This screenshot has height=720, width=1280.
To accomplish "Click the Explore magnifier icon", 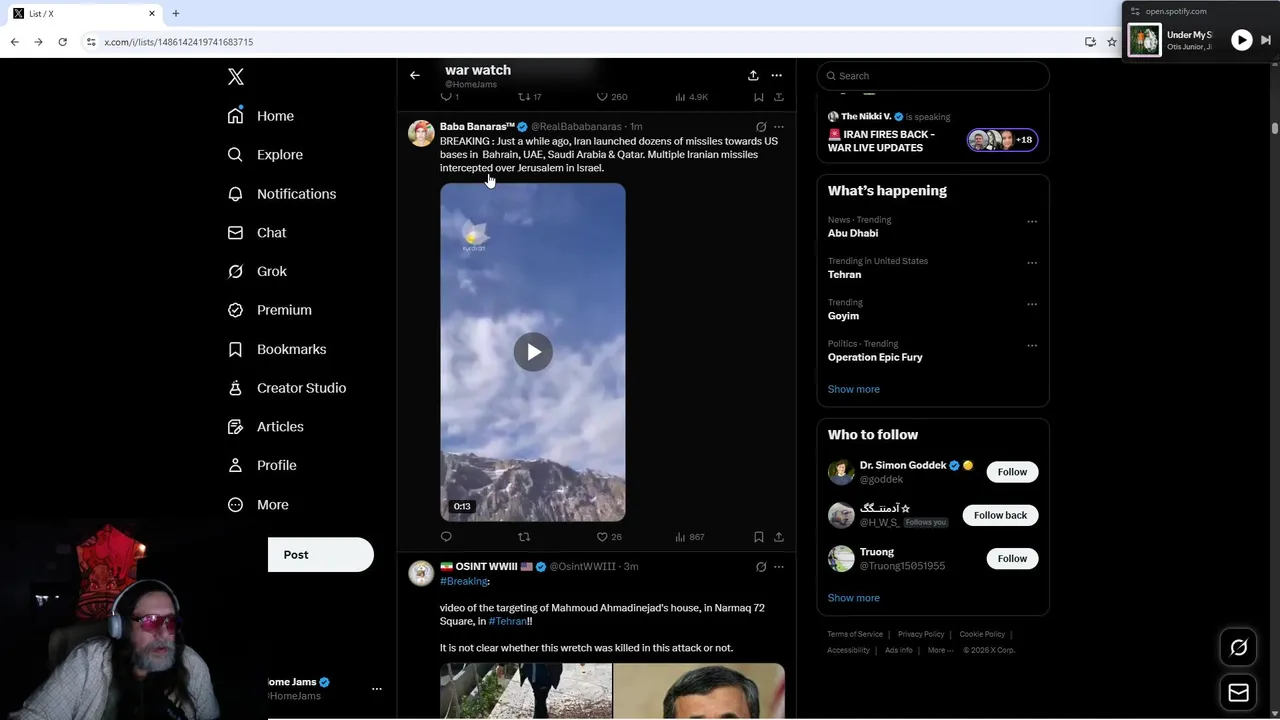I will coord(235,155).
